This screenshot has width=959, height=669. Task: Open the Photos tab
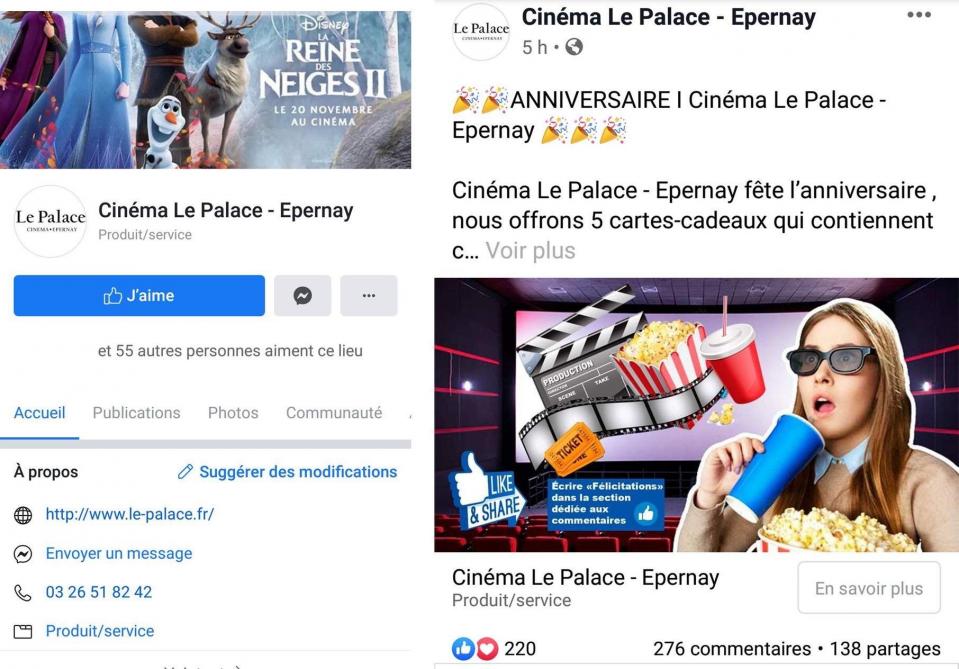[233, 413]
